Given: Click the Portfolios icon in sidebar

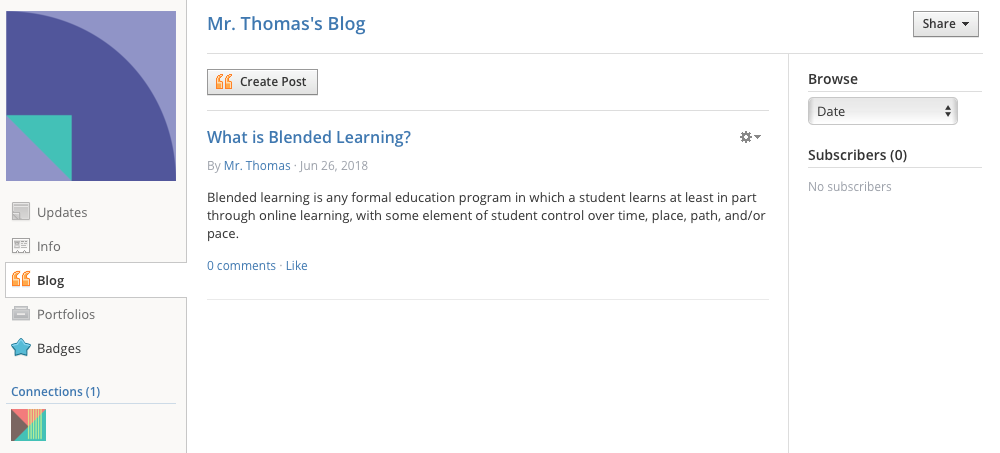Looking at the screenshot, I should [x=21, y=314].
